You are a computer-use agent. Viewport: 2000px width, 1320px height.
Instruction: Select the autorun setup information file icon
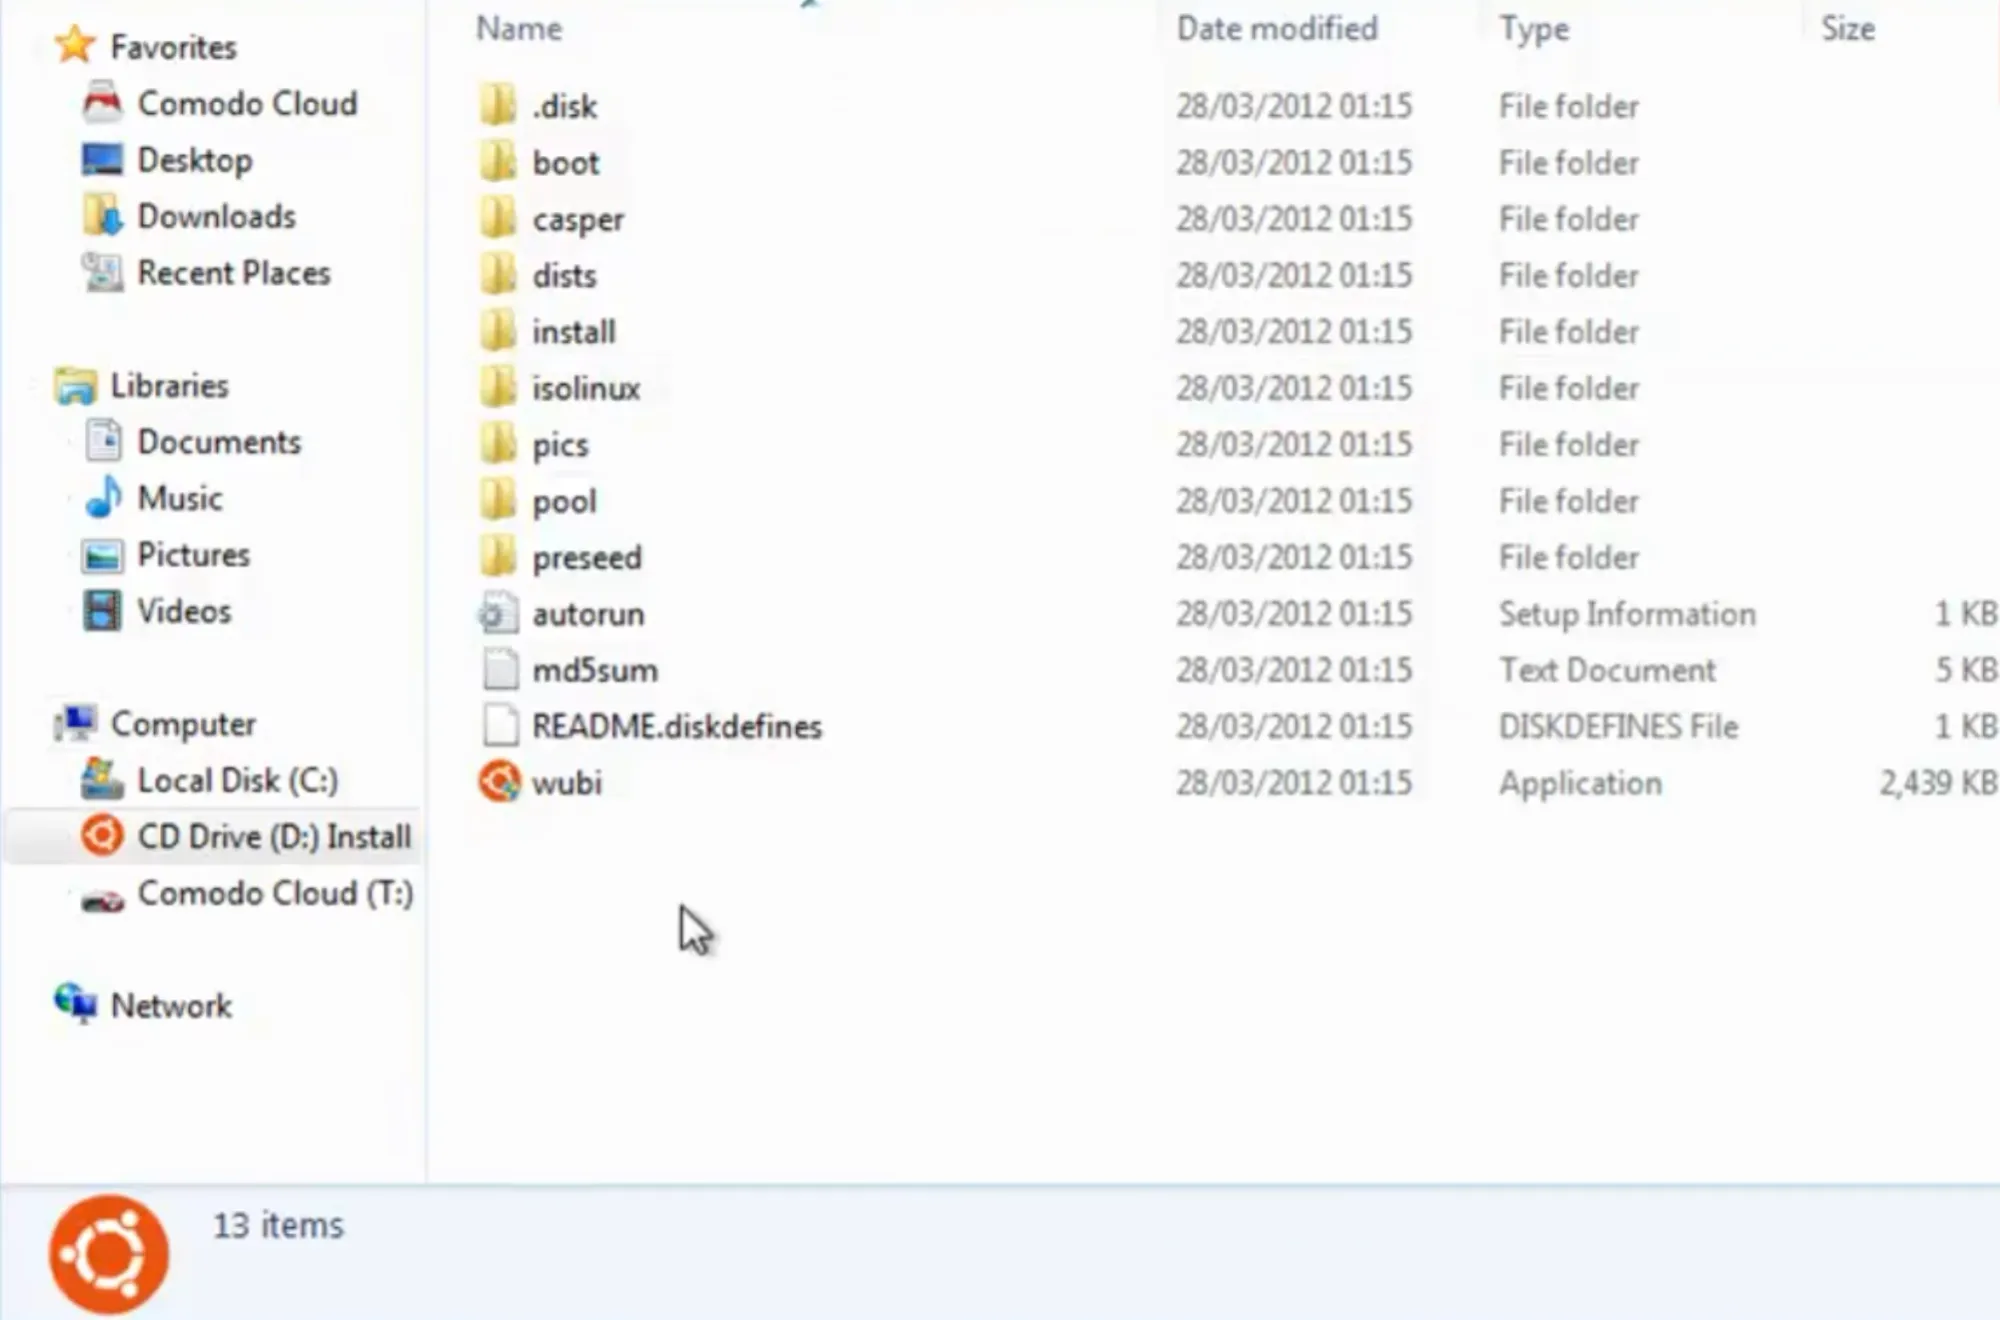click(499, 614)
